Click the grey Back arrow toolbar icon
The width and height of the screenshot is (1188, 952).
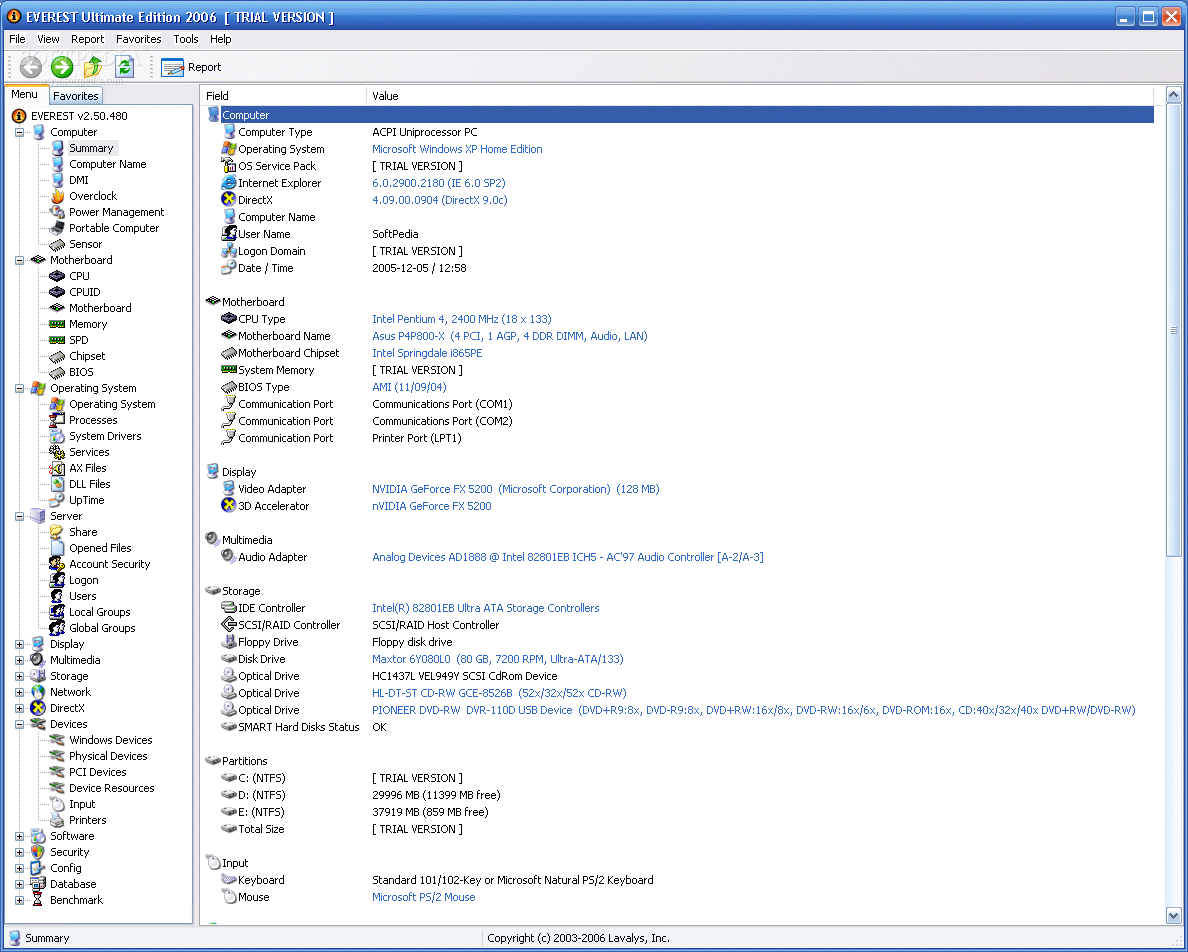[x=30, y=67]
